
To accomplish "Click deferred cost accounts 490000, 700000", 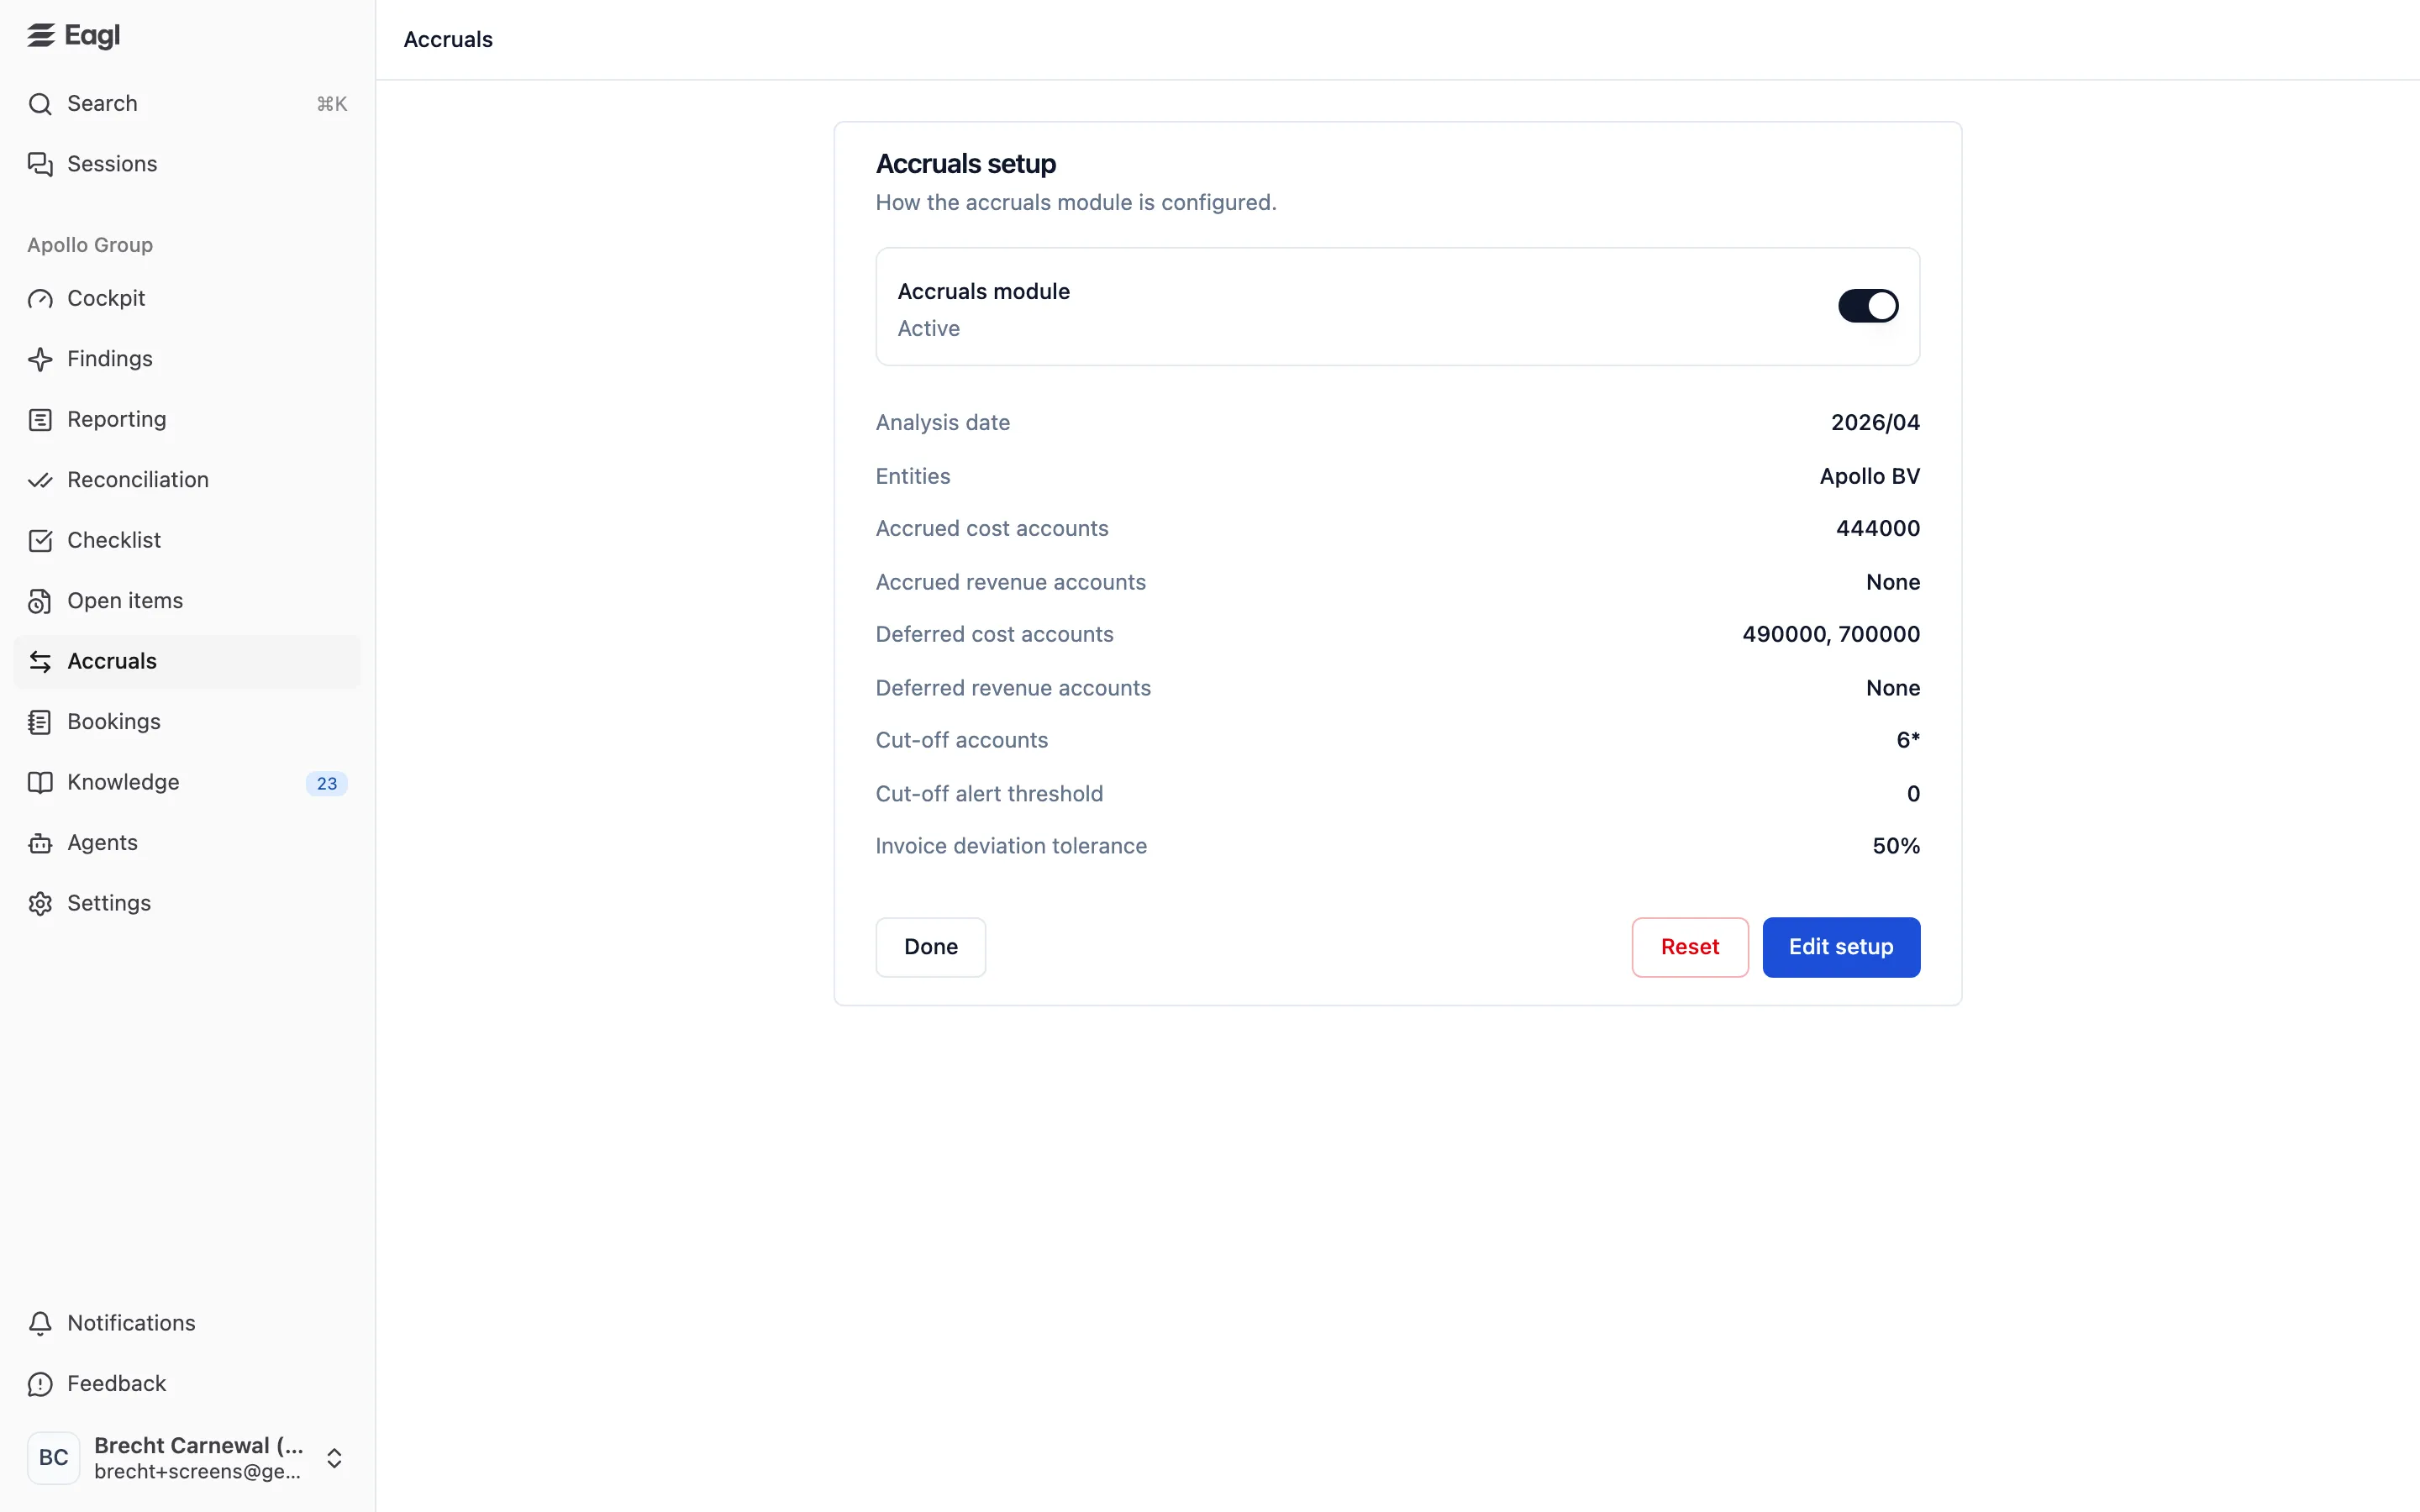I will (1830, 635).
